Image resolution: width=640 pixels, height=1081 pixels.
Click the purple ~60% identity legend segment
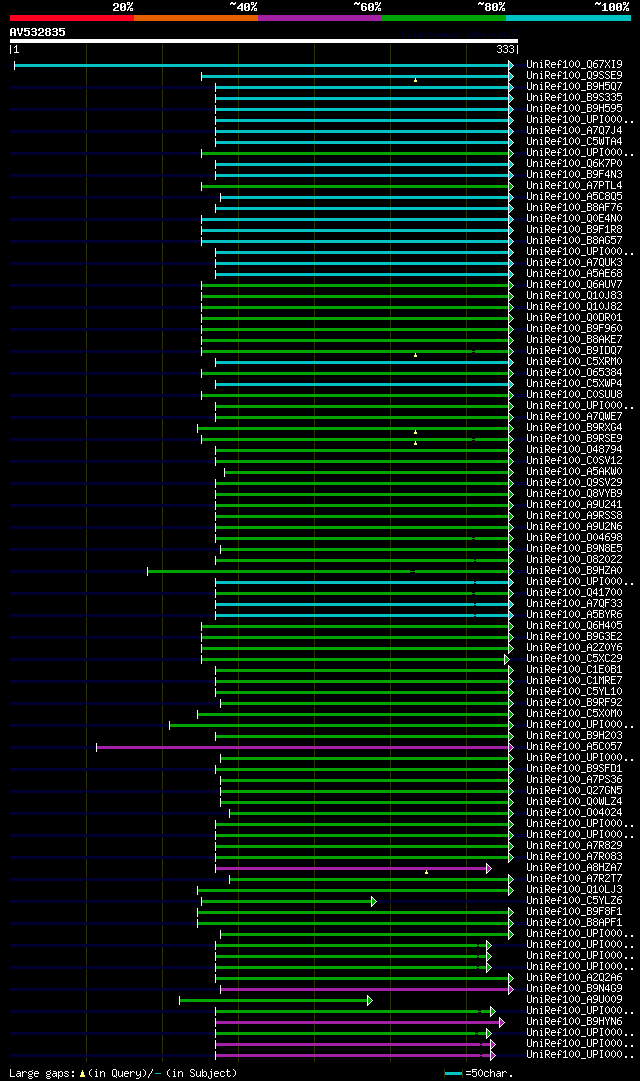coord(320,18)
